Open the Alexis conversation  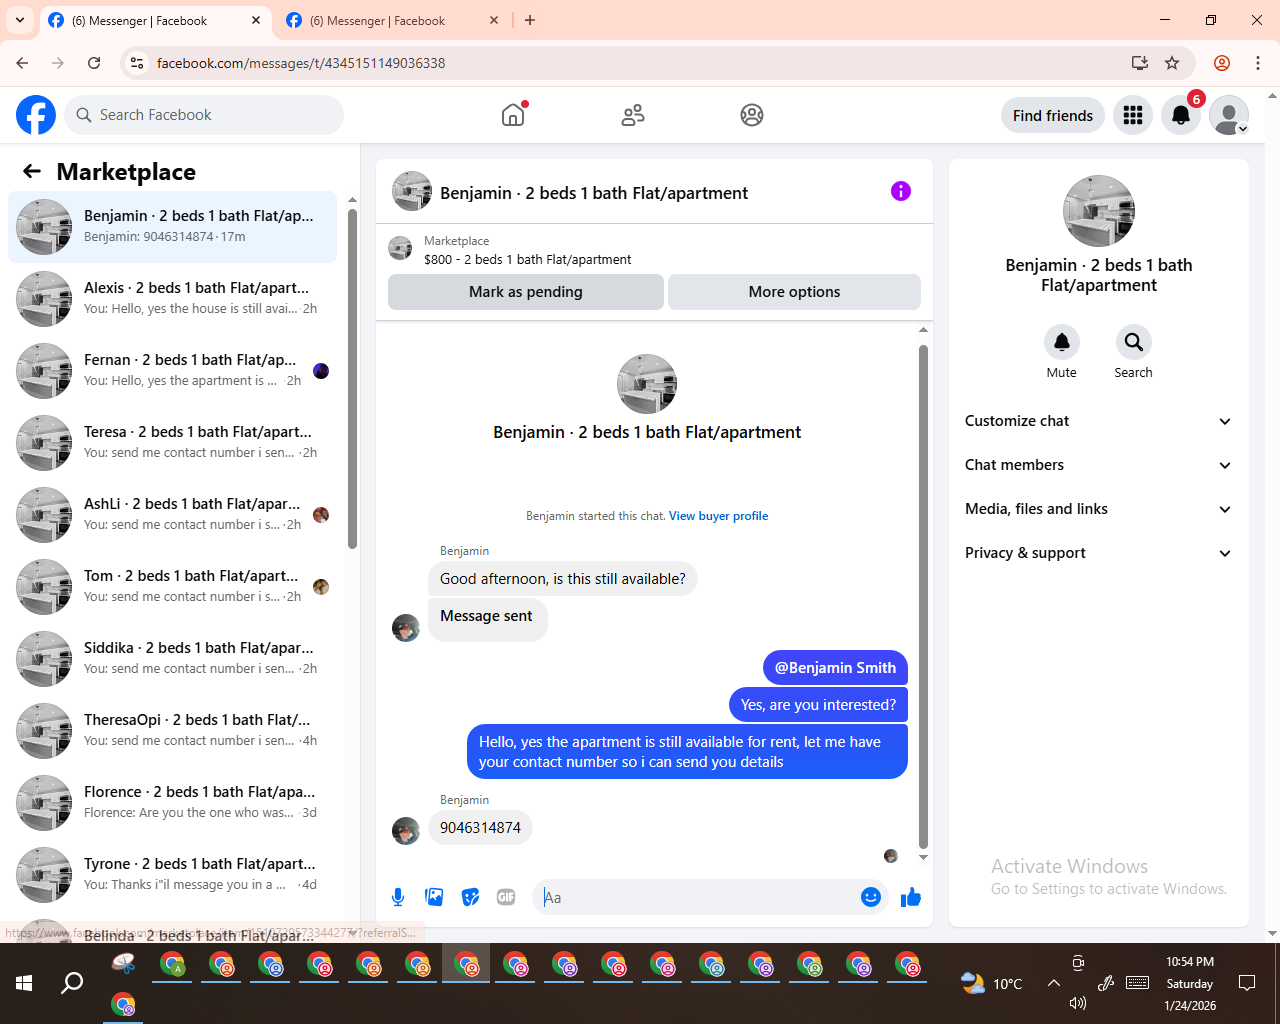[x=172, y=298]
